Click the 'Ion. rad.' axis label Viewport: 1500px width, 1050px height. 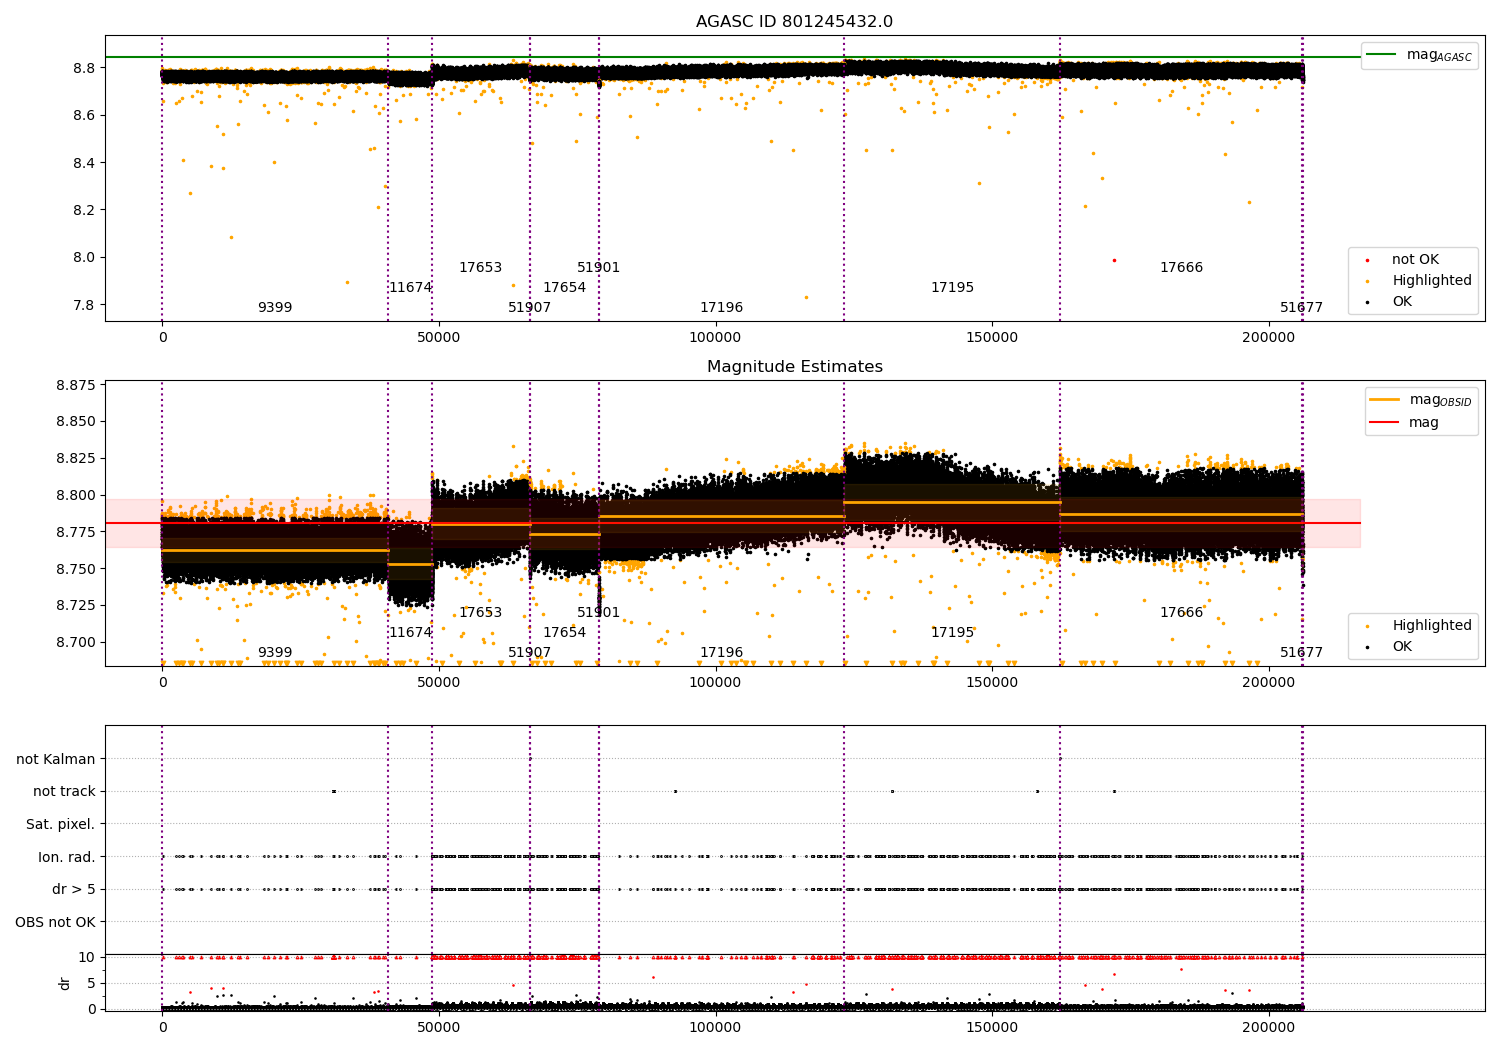67,857
